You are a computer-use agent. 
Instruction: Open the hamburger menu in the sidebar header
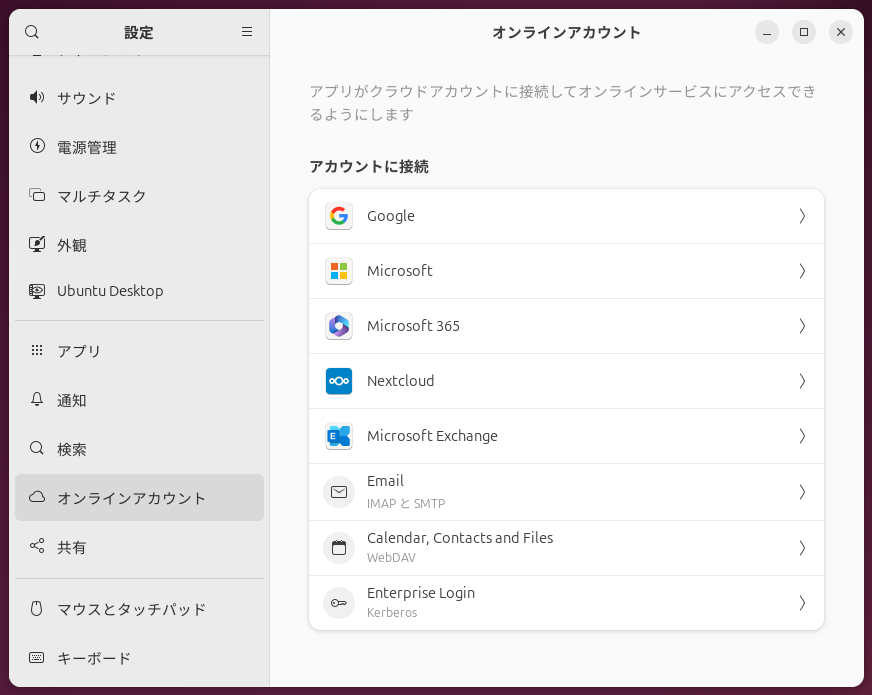coord(246,32)
